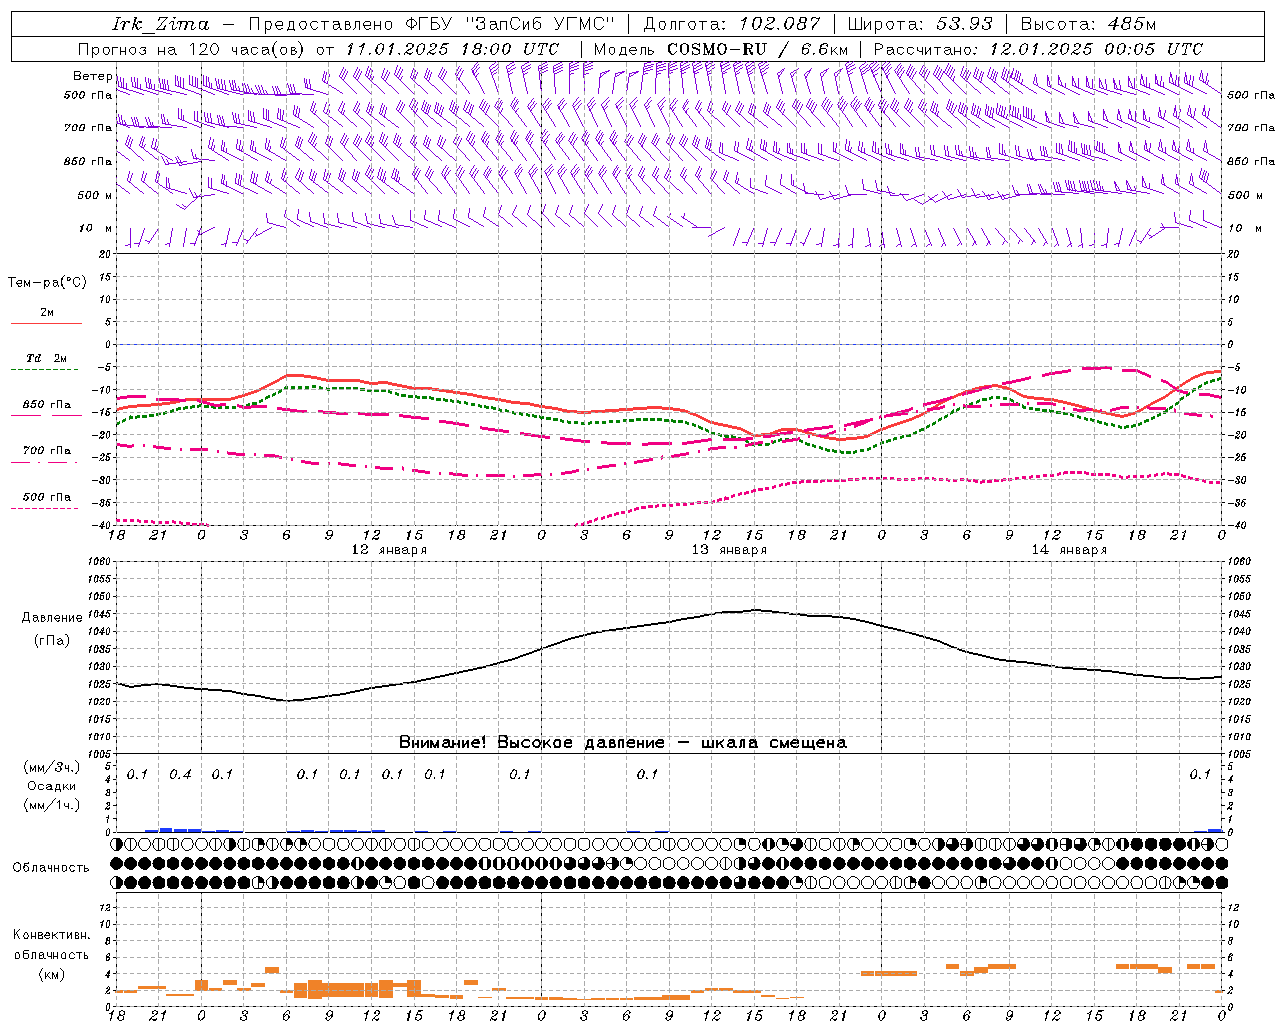The width and height of the screenshot is (1280, 1024).
Task: Click the Давление pressure panel label
Action: [52, 618]
